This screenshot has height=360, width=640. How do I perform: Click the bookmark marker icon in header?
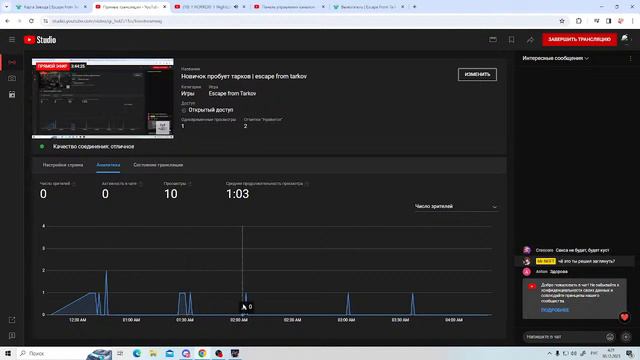pyautogui.click(x=511, y=40)
